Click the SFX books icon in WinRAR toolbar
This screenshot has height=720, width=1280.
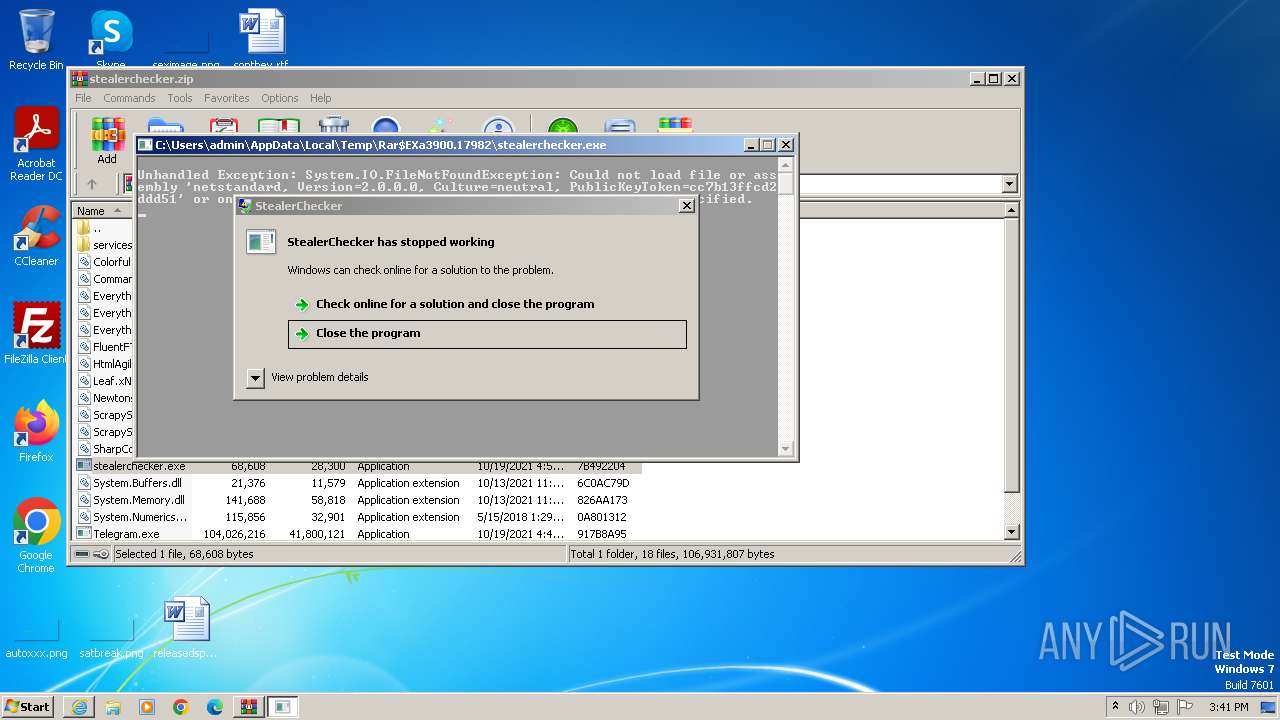tap(675, 126)
